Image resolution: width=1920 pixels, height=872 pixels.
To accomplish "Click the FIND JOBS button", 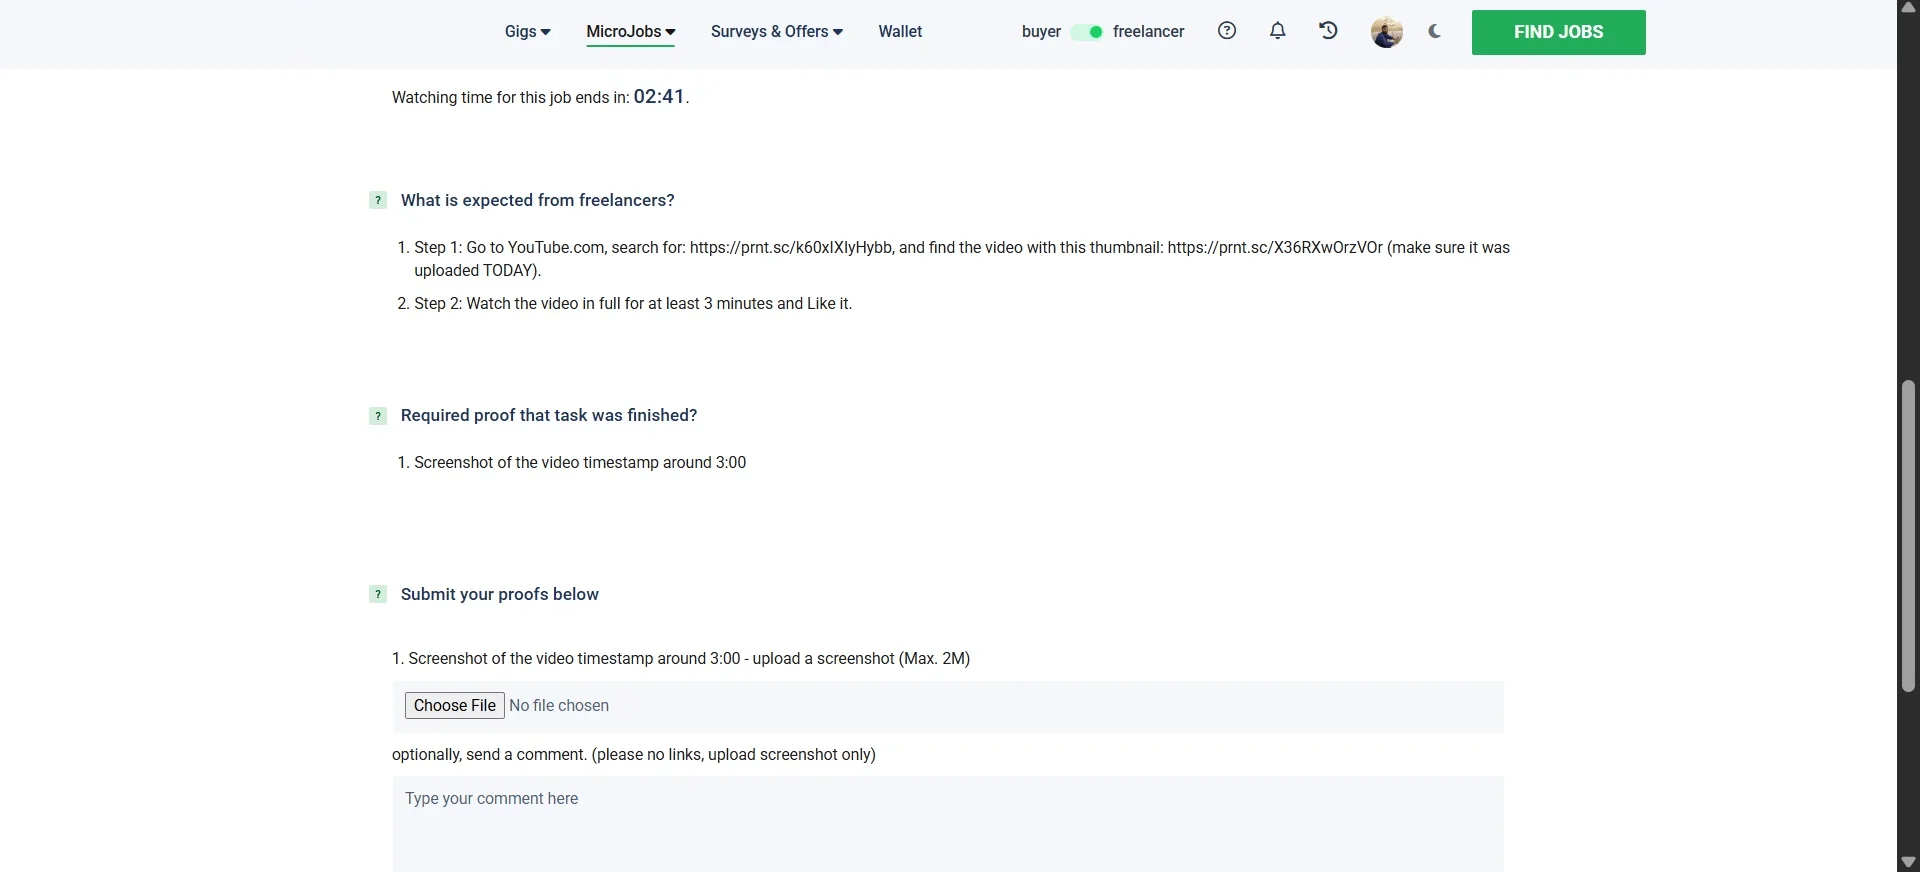I will 1558,32.
